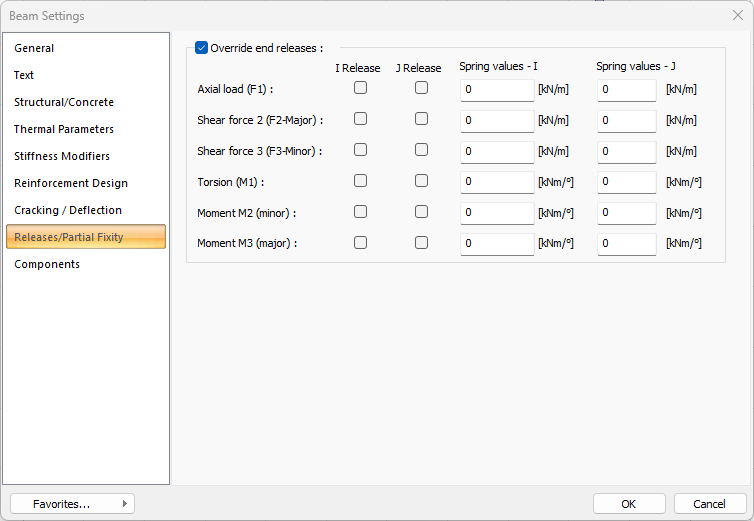Enable J Release for Torsion (M1)
The image size is (754, 521).
pyautogui.click(x=421, y=181)
